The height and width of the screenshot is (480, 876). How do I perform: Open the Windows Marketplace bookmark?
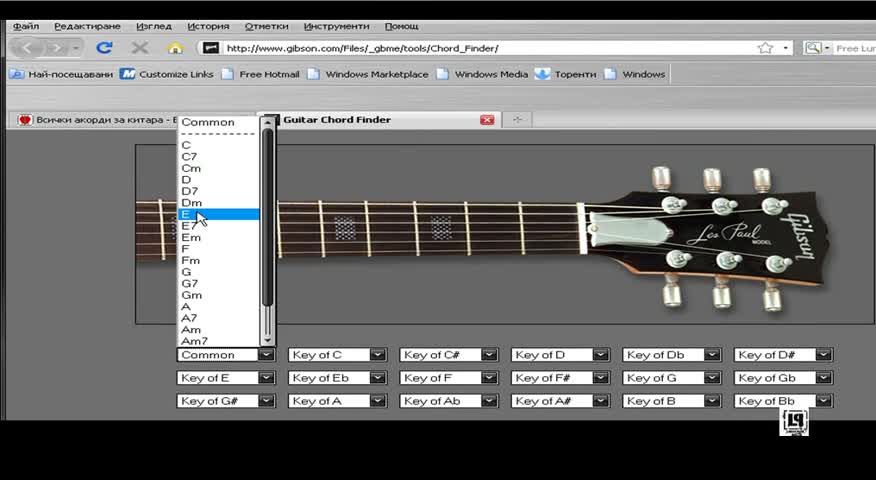[x=368, y=74]
